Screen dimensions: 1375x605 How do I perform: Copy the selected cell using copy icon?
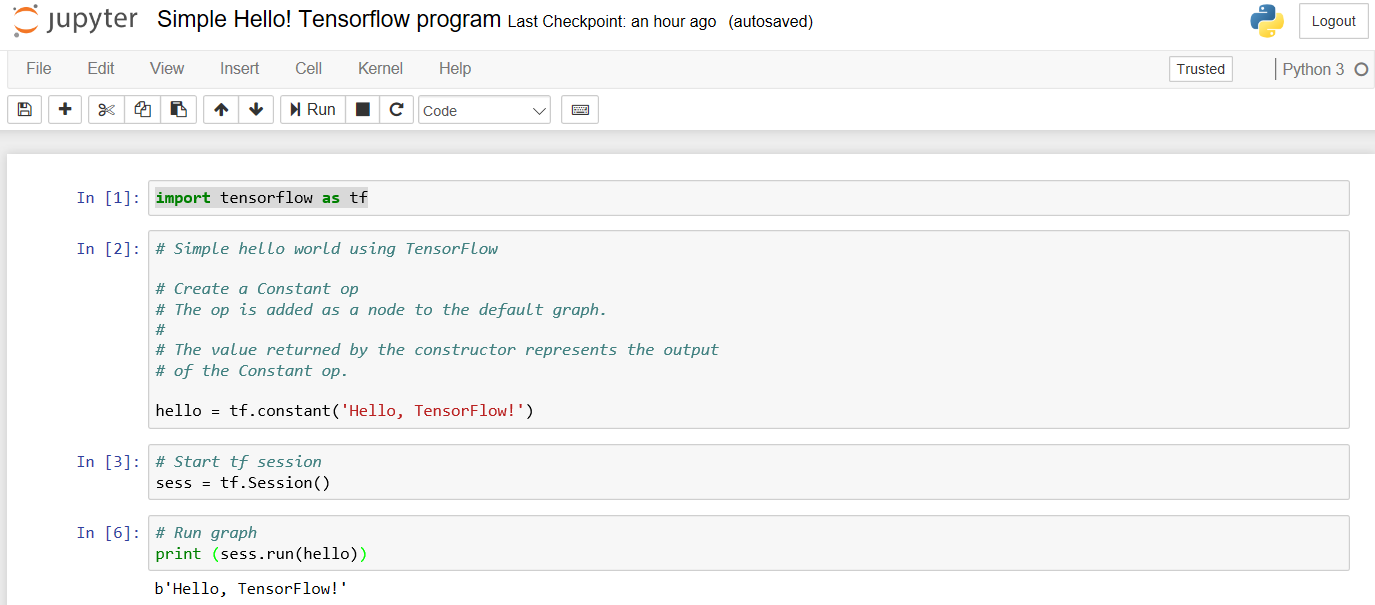[142, 109]
